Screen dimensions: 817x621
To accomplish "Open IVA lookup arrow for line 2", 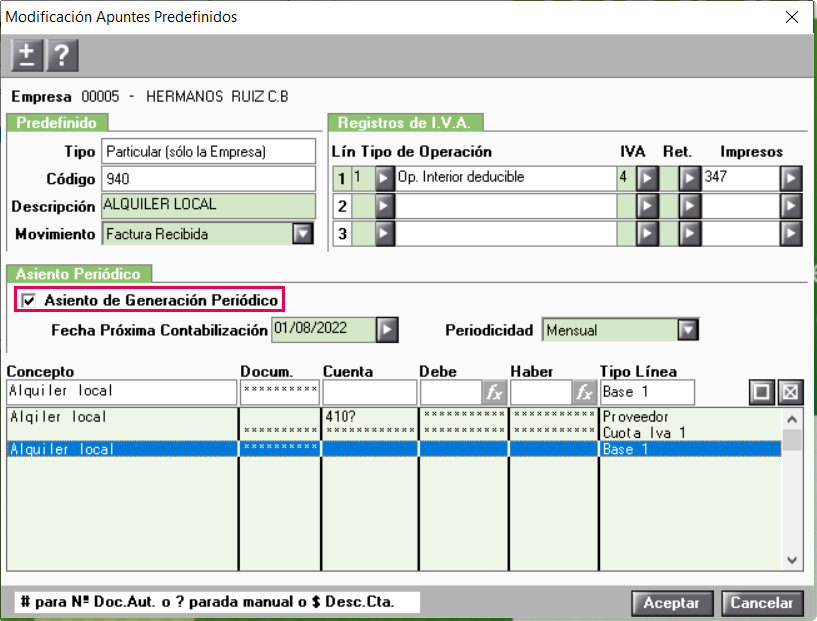I will point(647,206).
